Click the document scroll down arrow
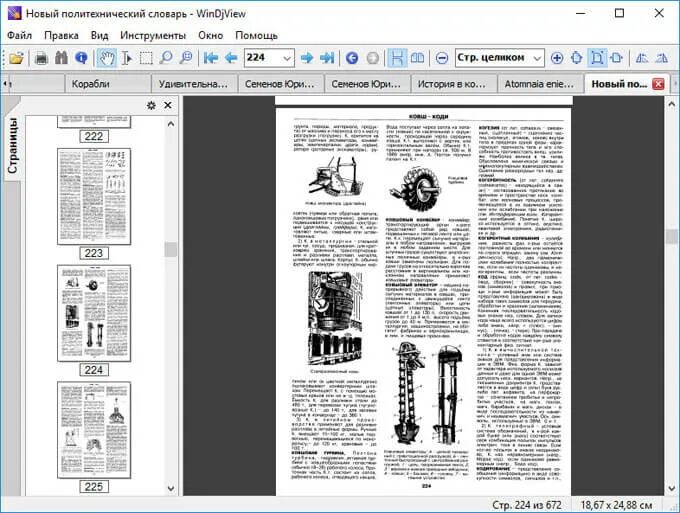680x513 pixels. tap(672, 489)
